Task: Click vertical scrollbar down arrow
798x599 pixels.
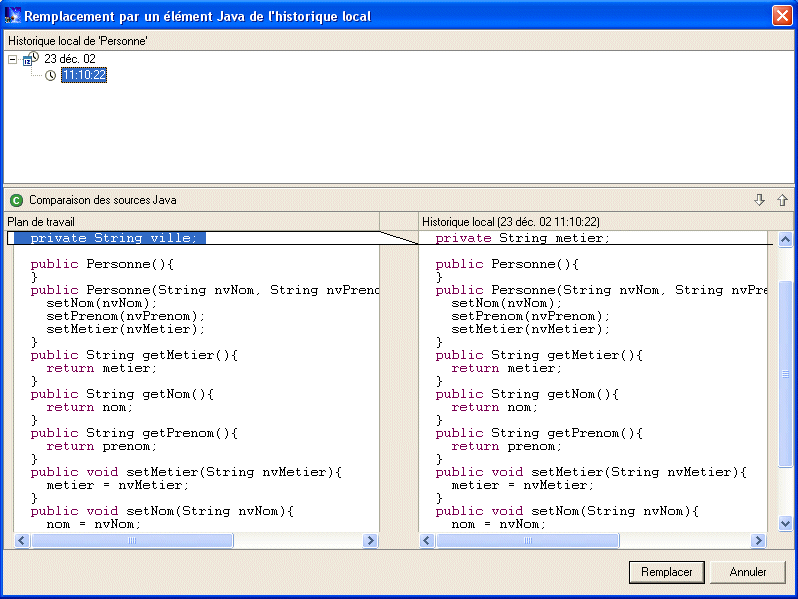Action: pos(785,523)
